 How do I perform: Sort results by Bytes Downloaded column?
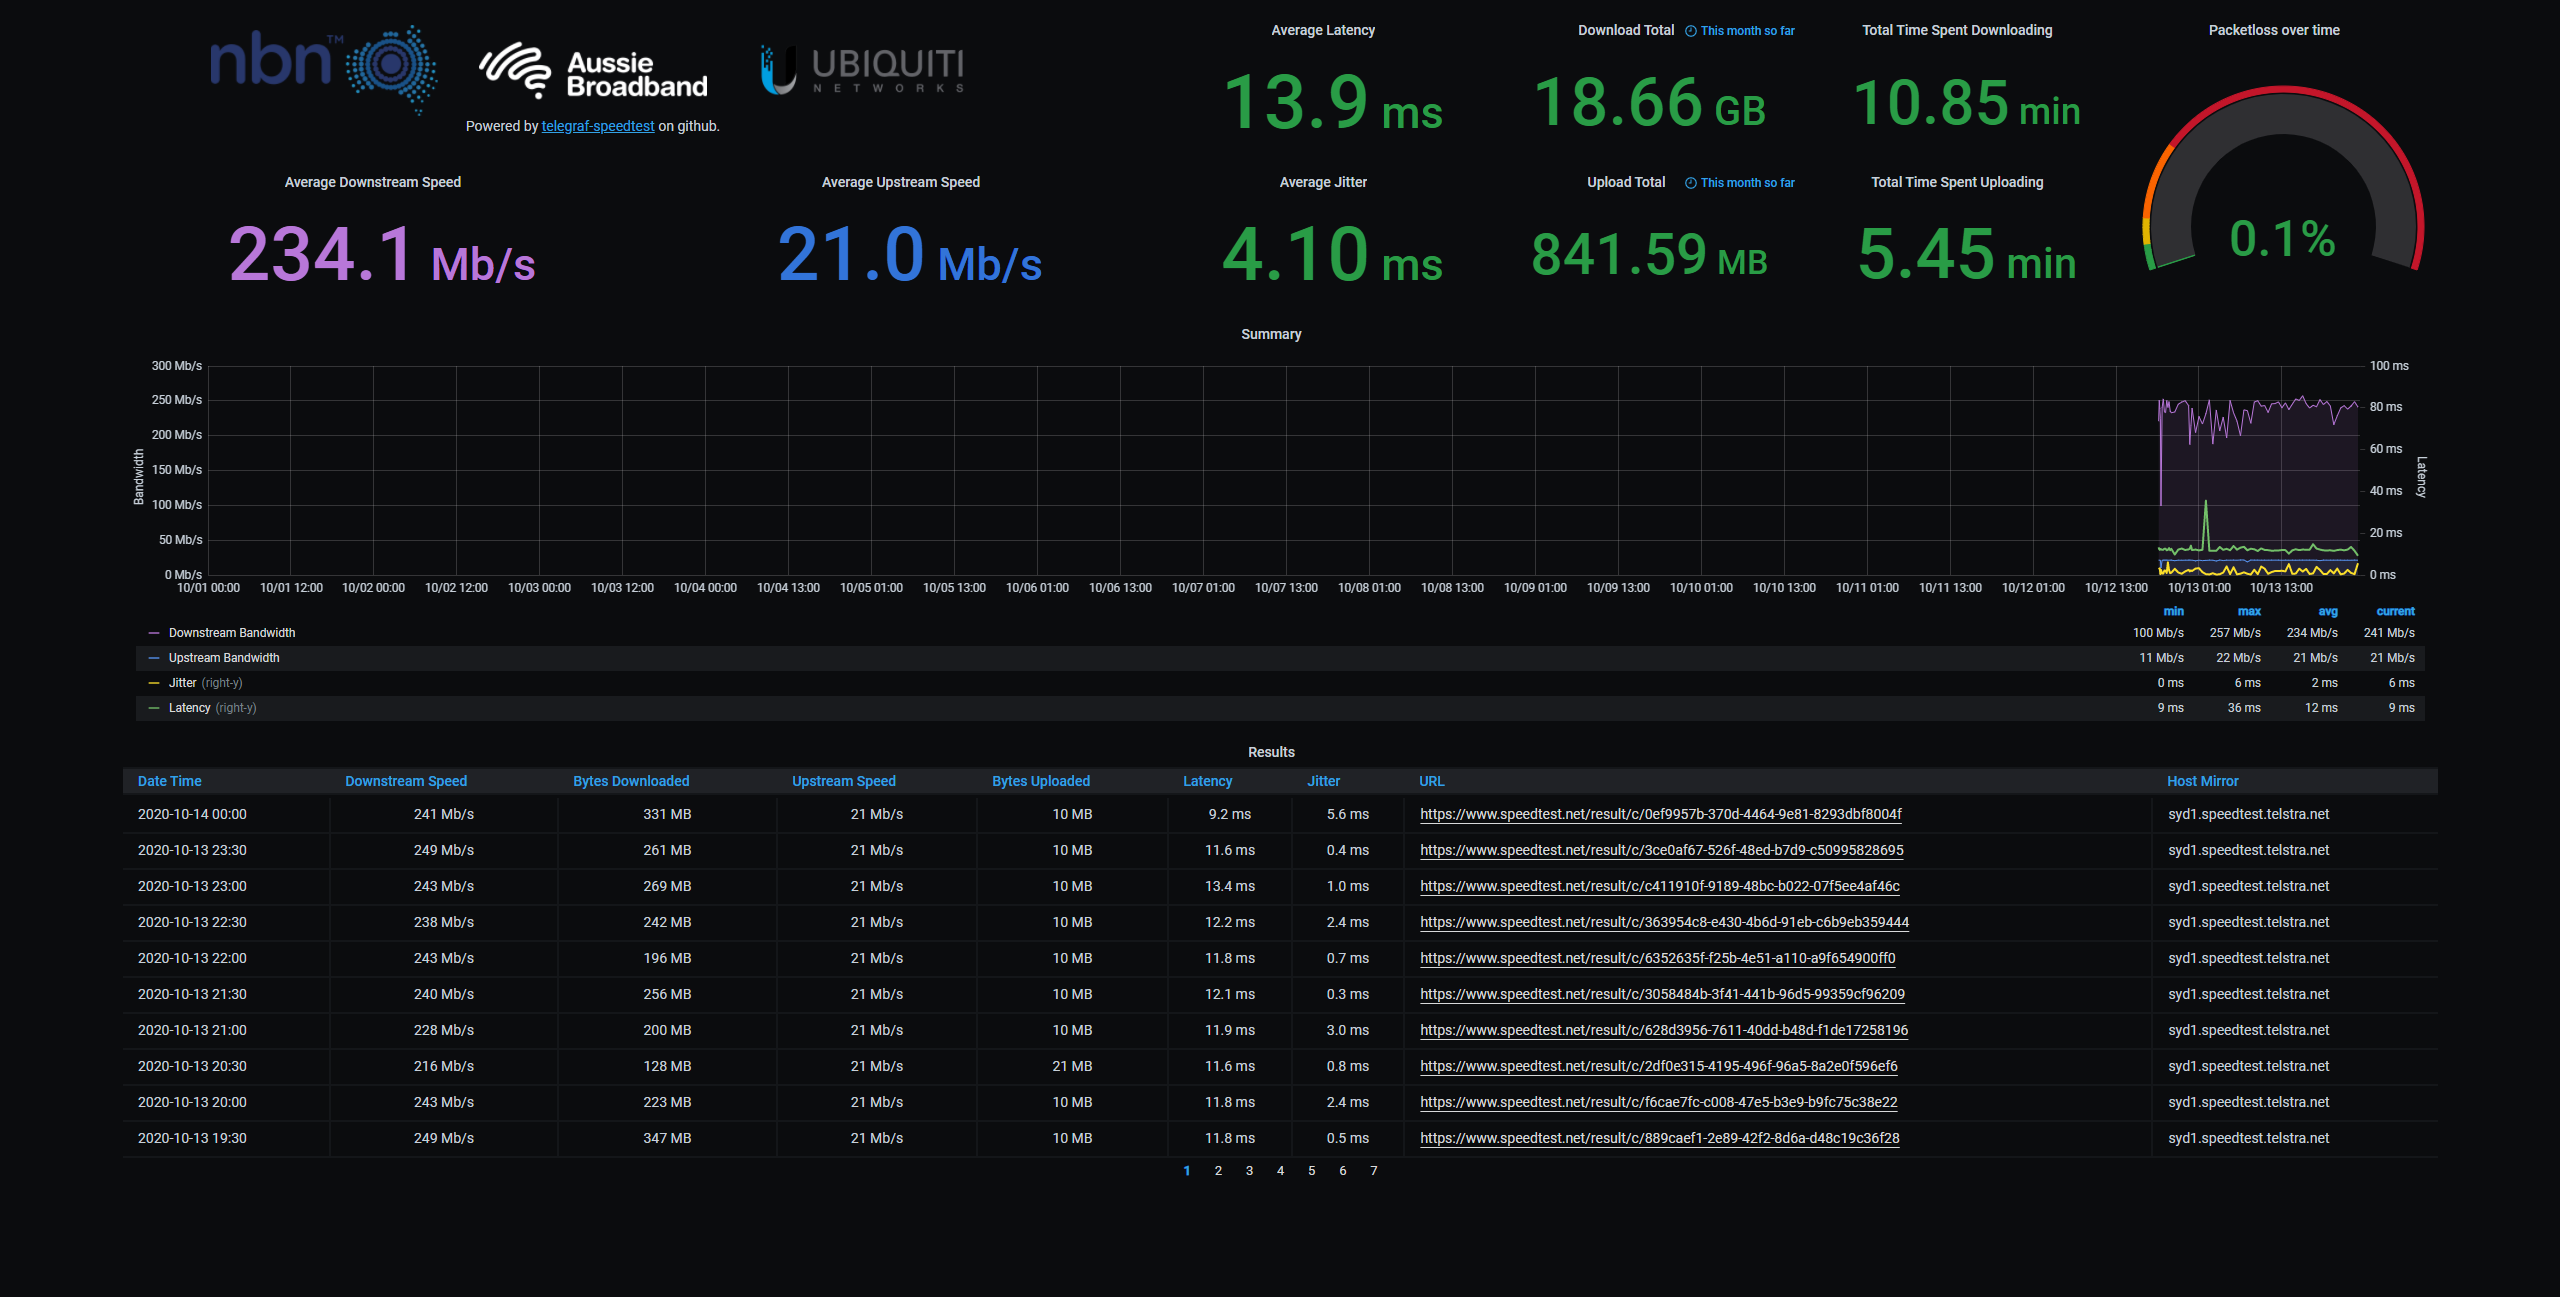pos(631,781)
